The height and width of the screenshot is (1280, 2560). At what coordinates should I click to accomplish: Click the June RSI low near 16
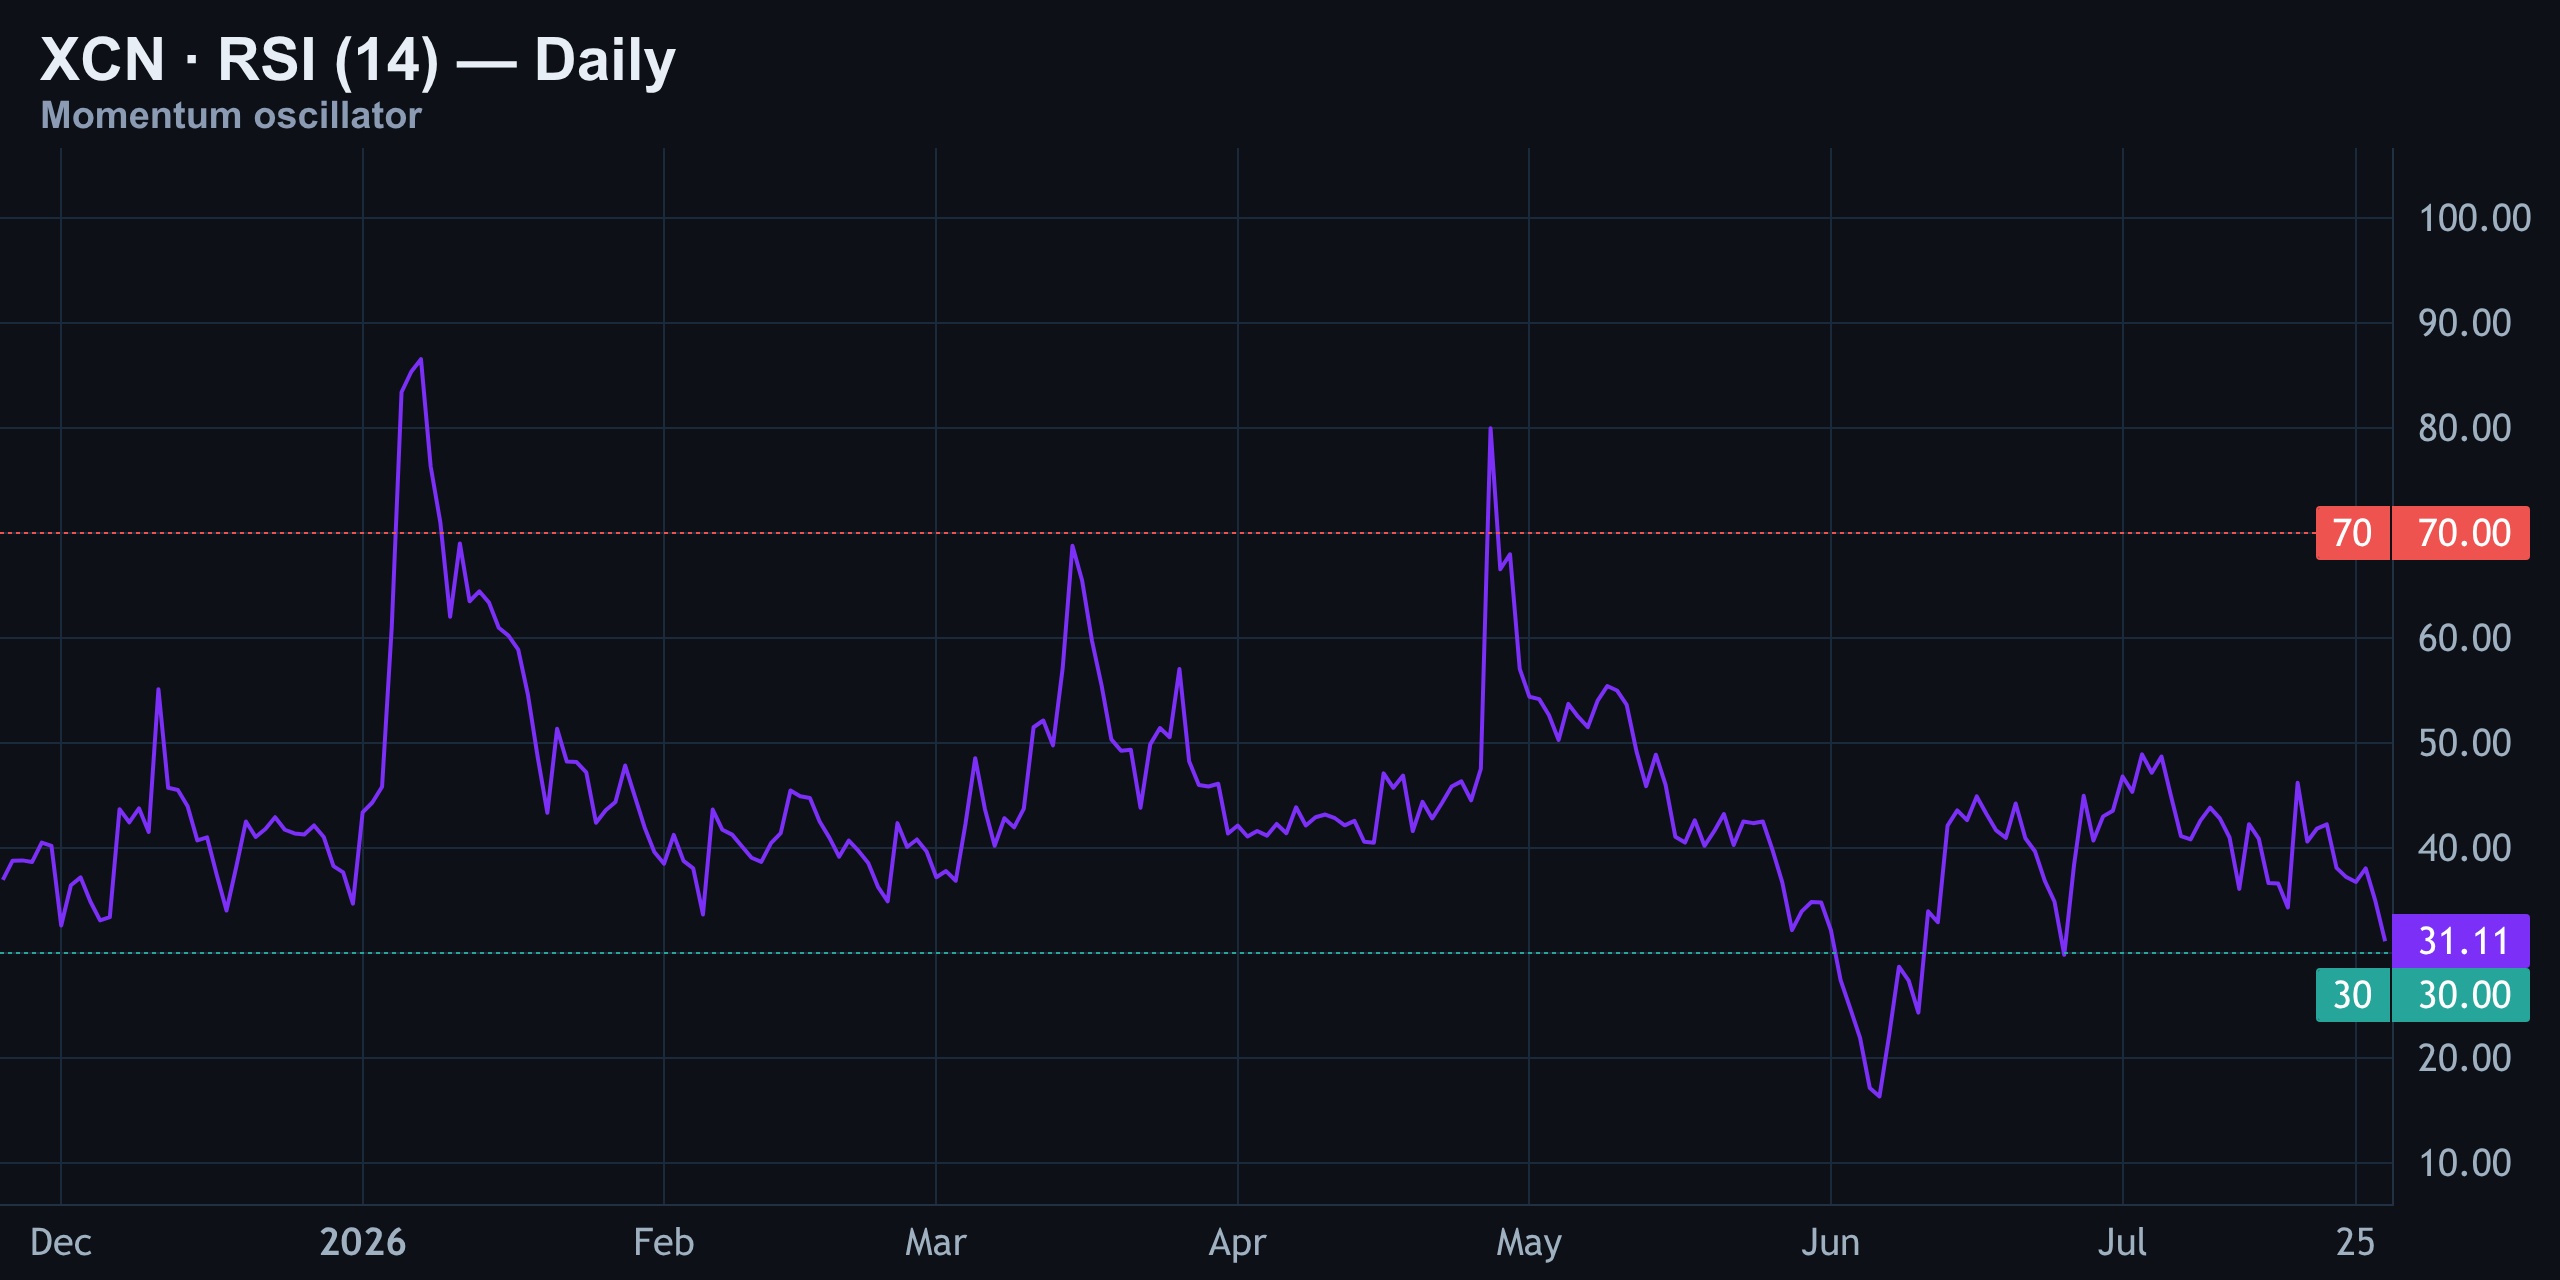[x=1879, y=1096]
